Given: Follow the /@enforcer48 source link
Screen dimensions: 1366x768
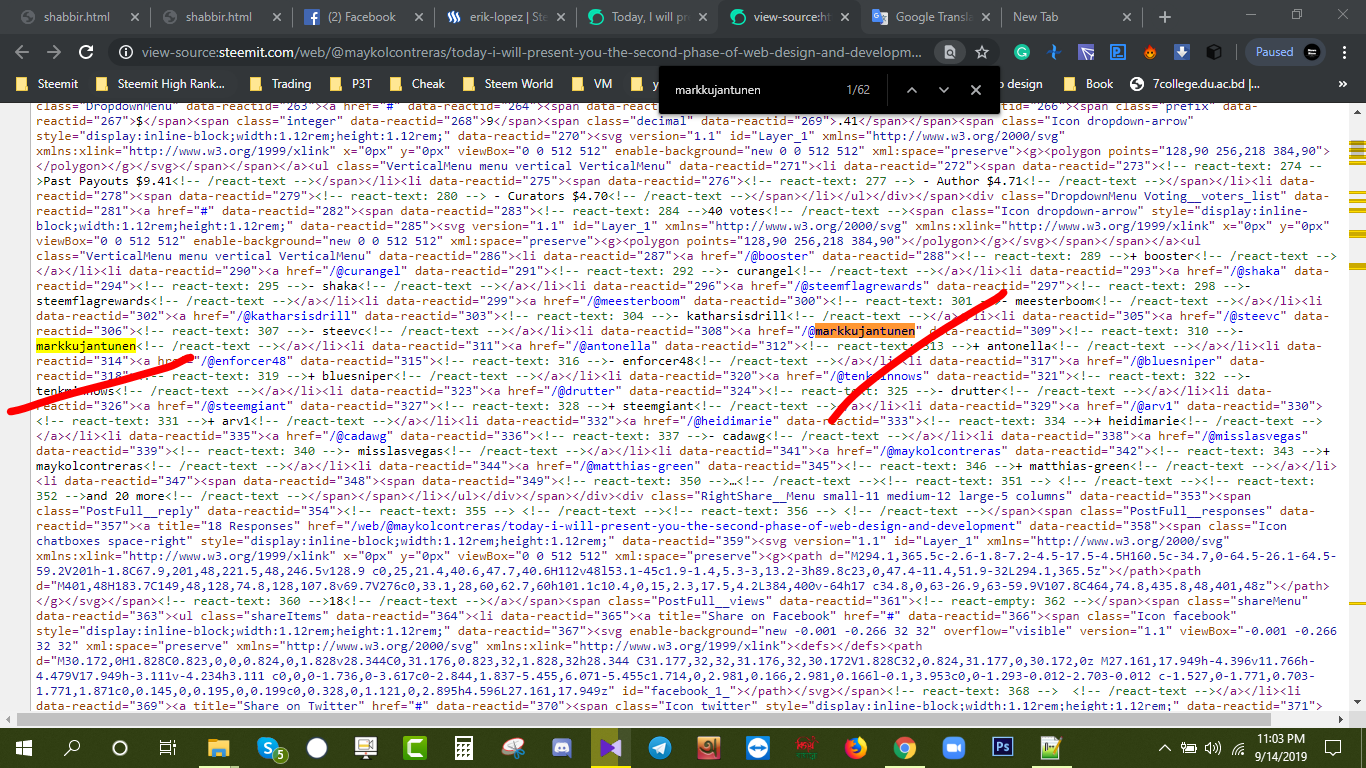Looking at the screenshot, I should point(246,361).
